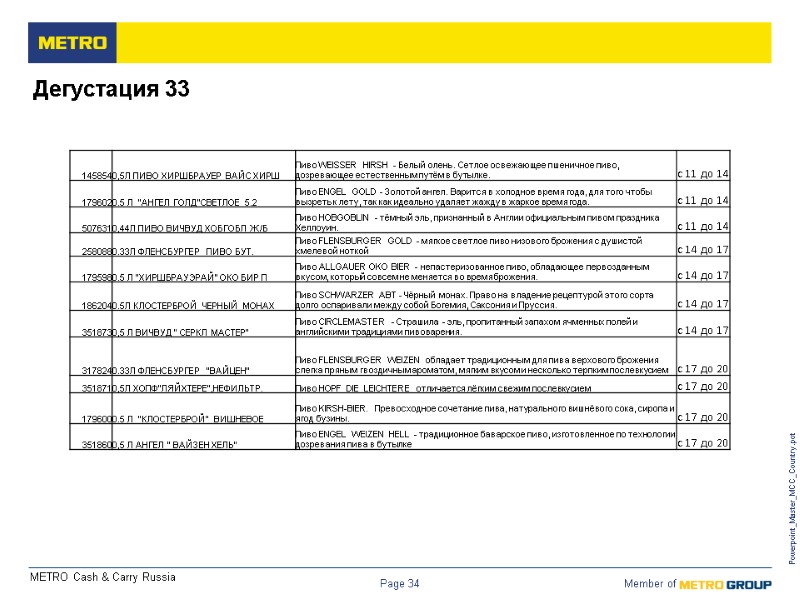Image resolution: width=800 pixels, height=600 pixels.
Task: Select the cell 'ВИЧВУД "СЕРКЛ МАСТЕР"'
Action: [x=204, y=324]
